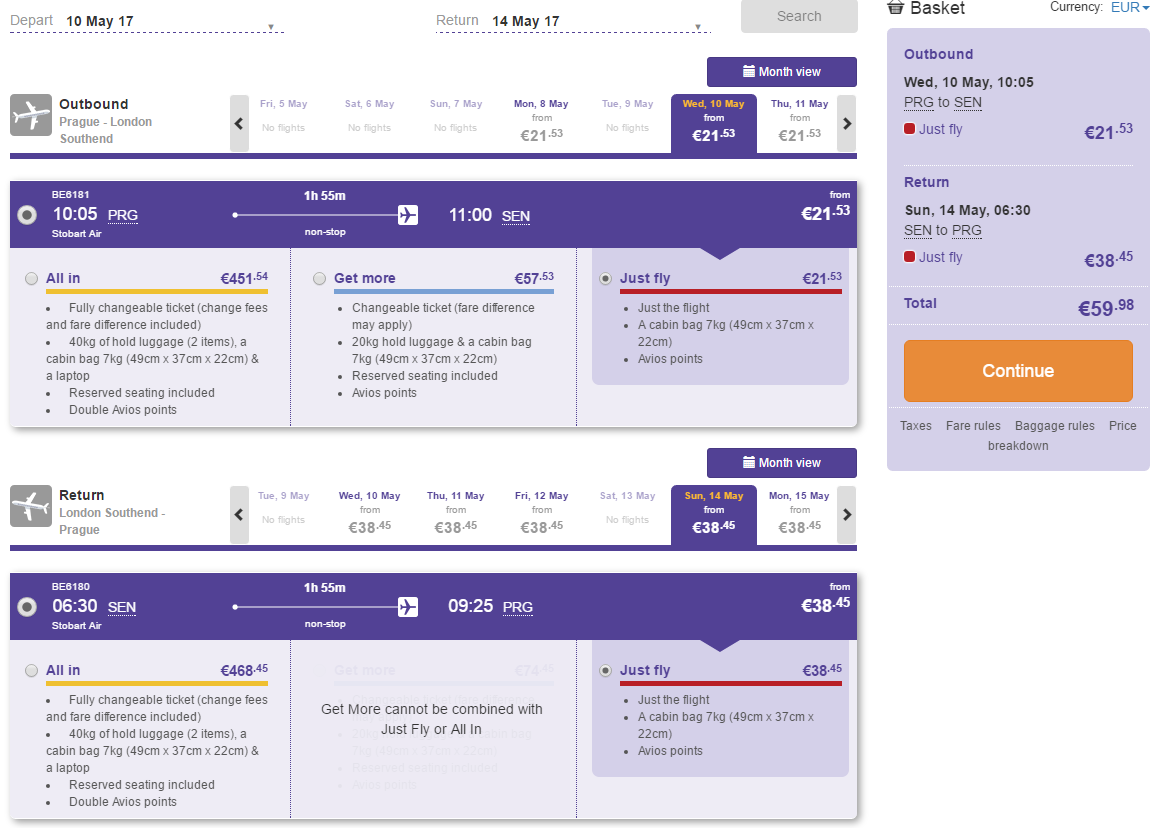This screenshot has height=828, width=1163.
Task: Open the Fare rules link
Action: click(973, 426)
